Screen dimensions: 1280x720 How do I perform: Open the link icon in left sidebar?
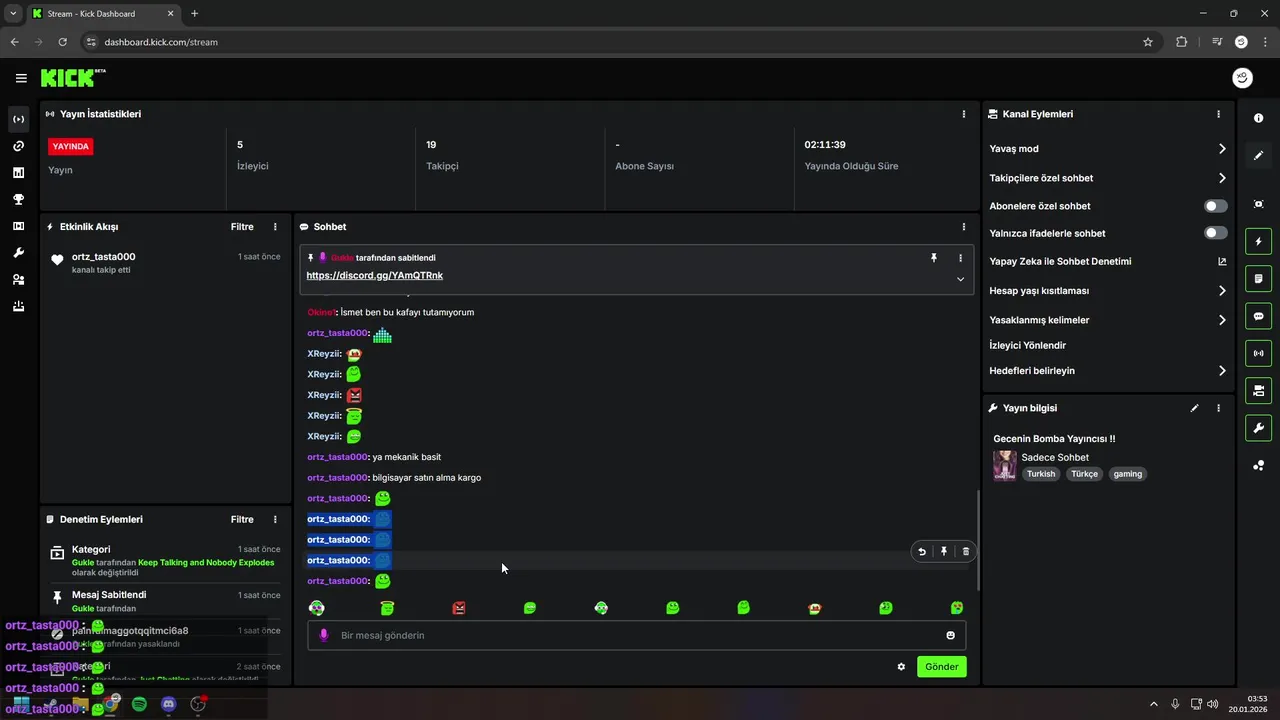click(18, 146)
